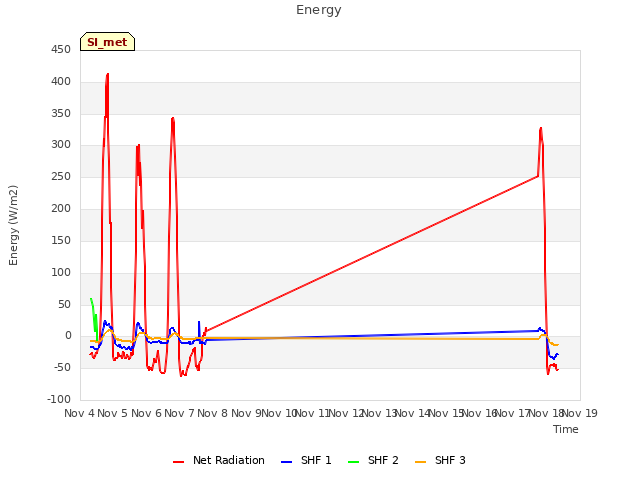Click the chart title 'Energy'
Viewport: 640px width, 480px height.
(319, 10)
